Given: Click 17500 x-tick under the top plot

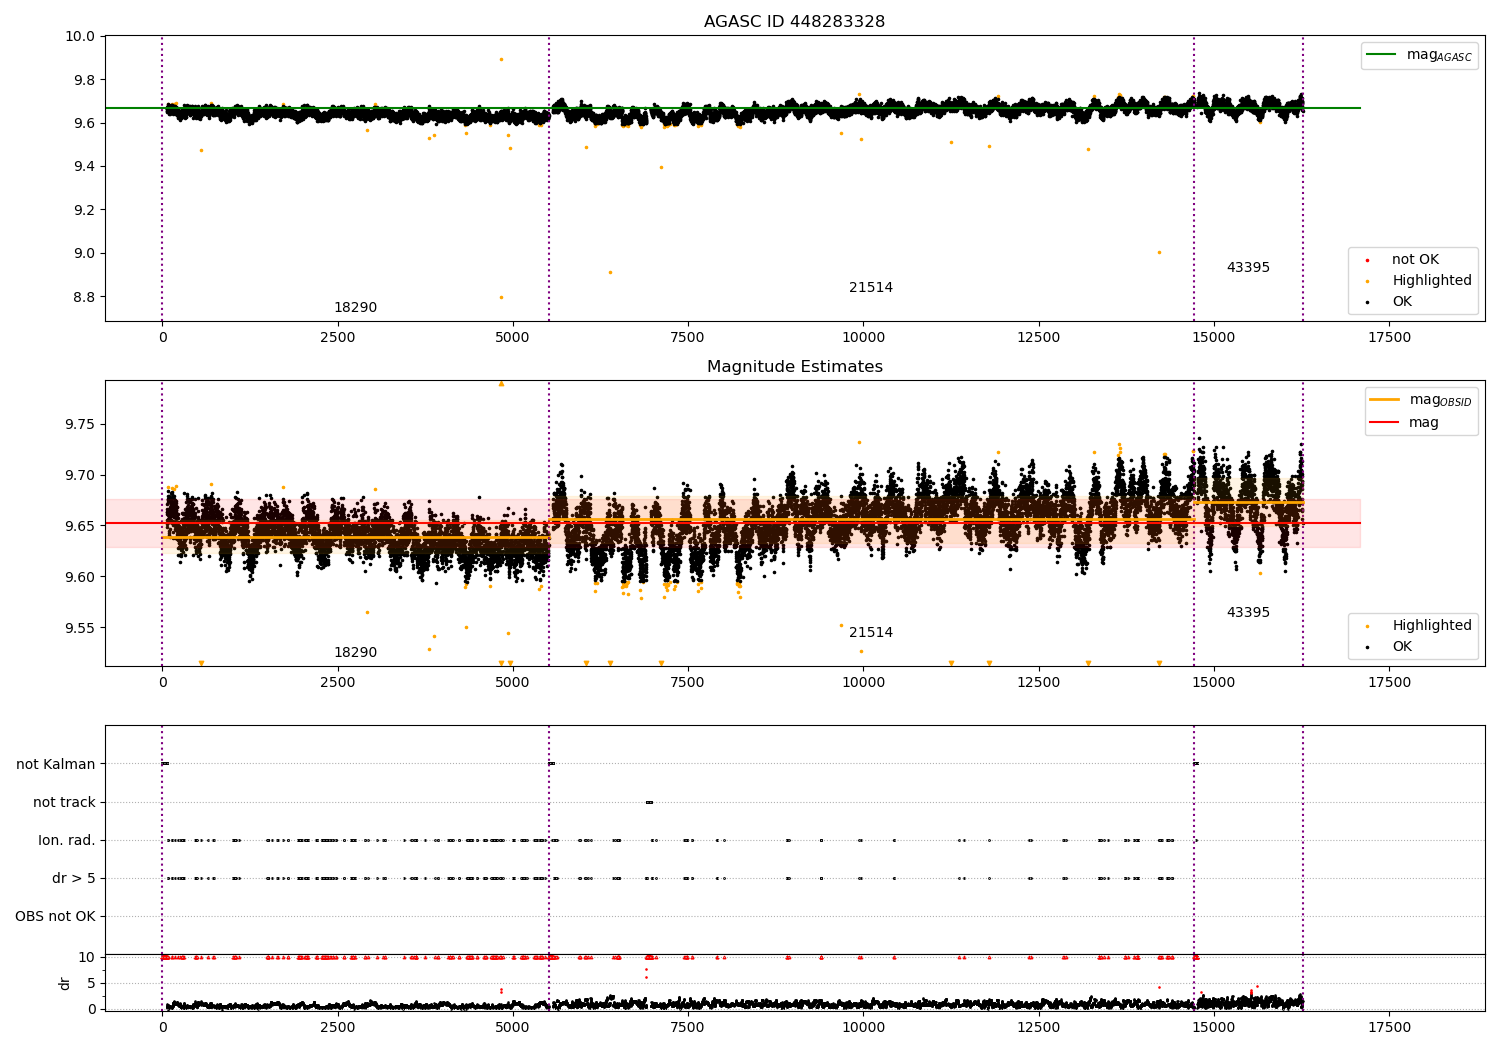Looking at the screenshot, I should (1389, 338).
